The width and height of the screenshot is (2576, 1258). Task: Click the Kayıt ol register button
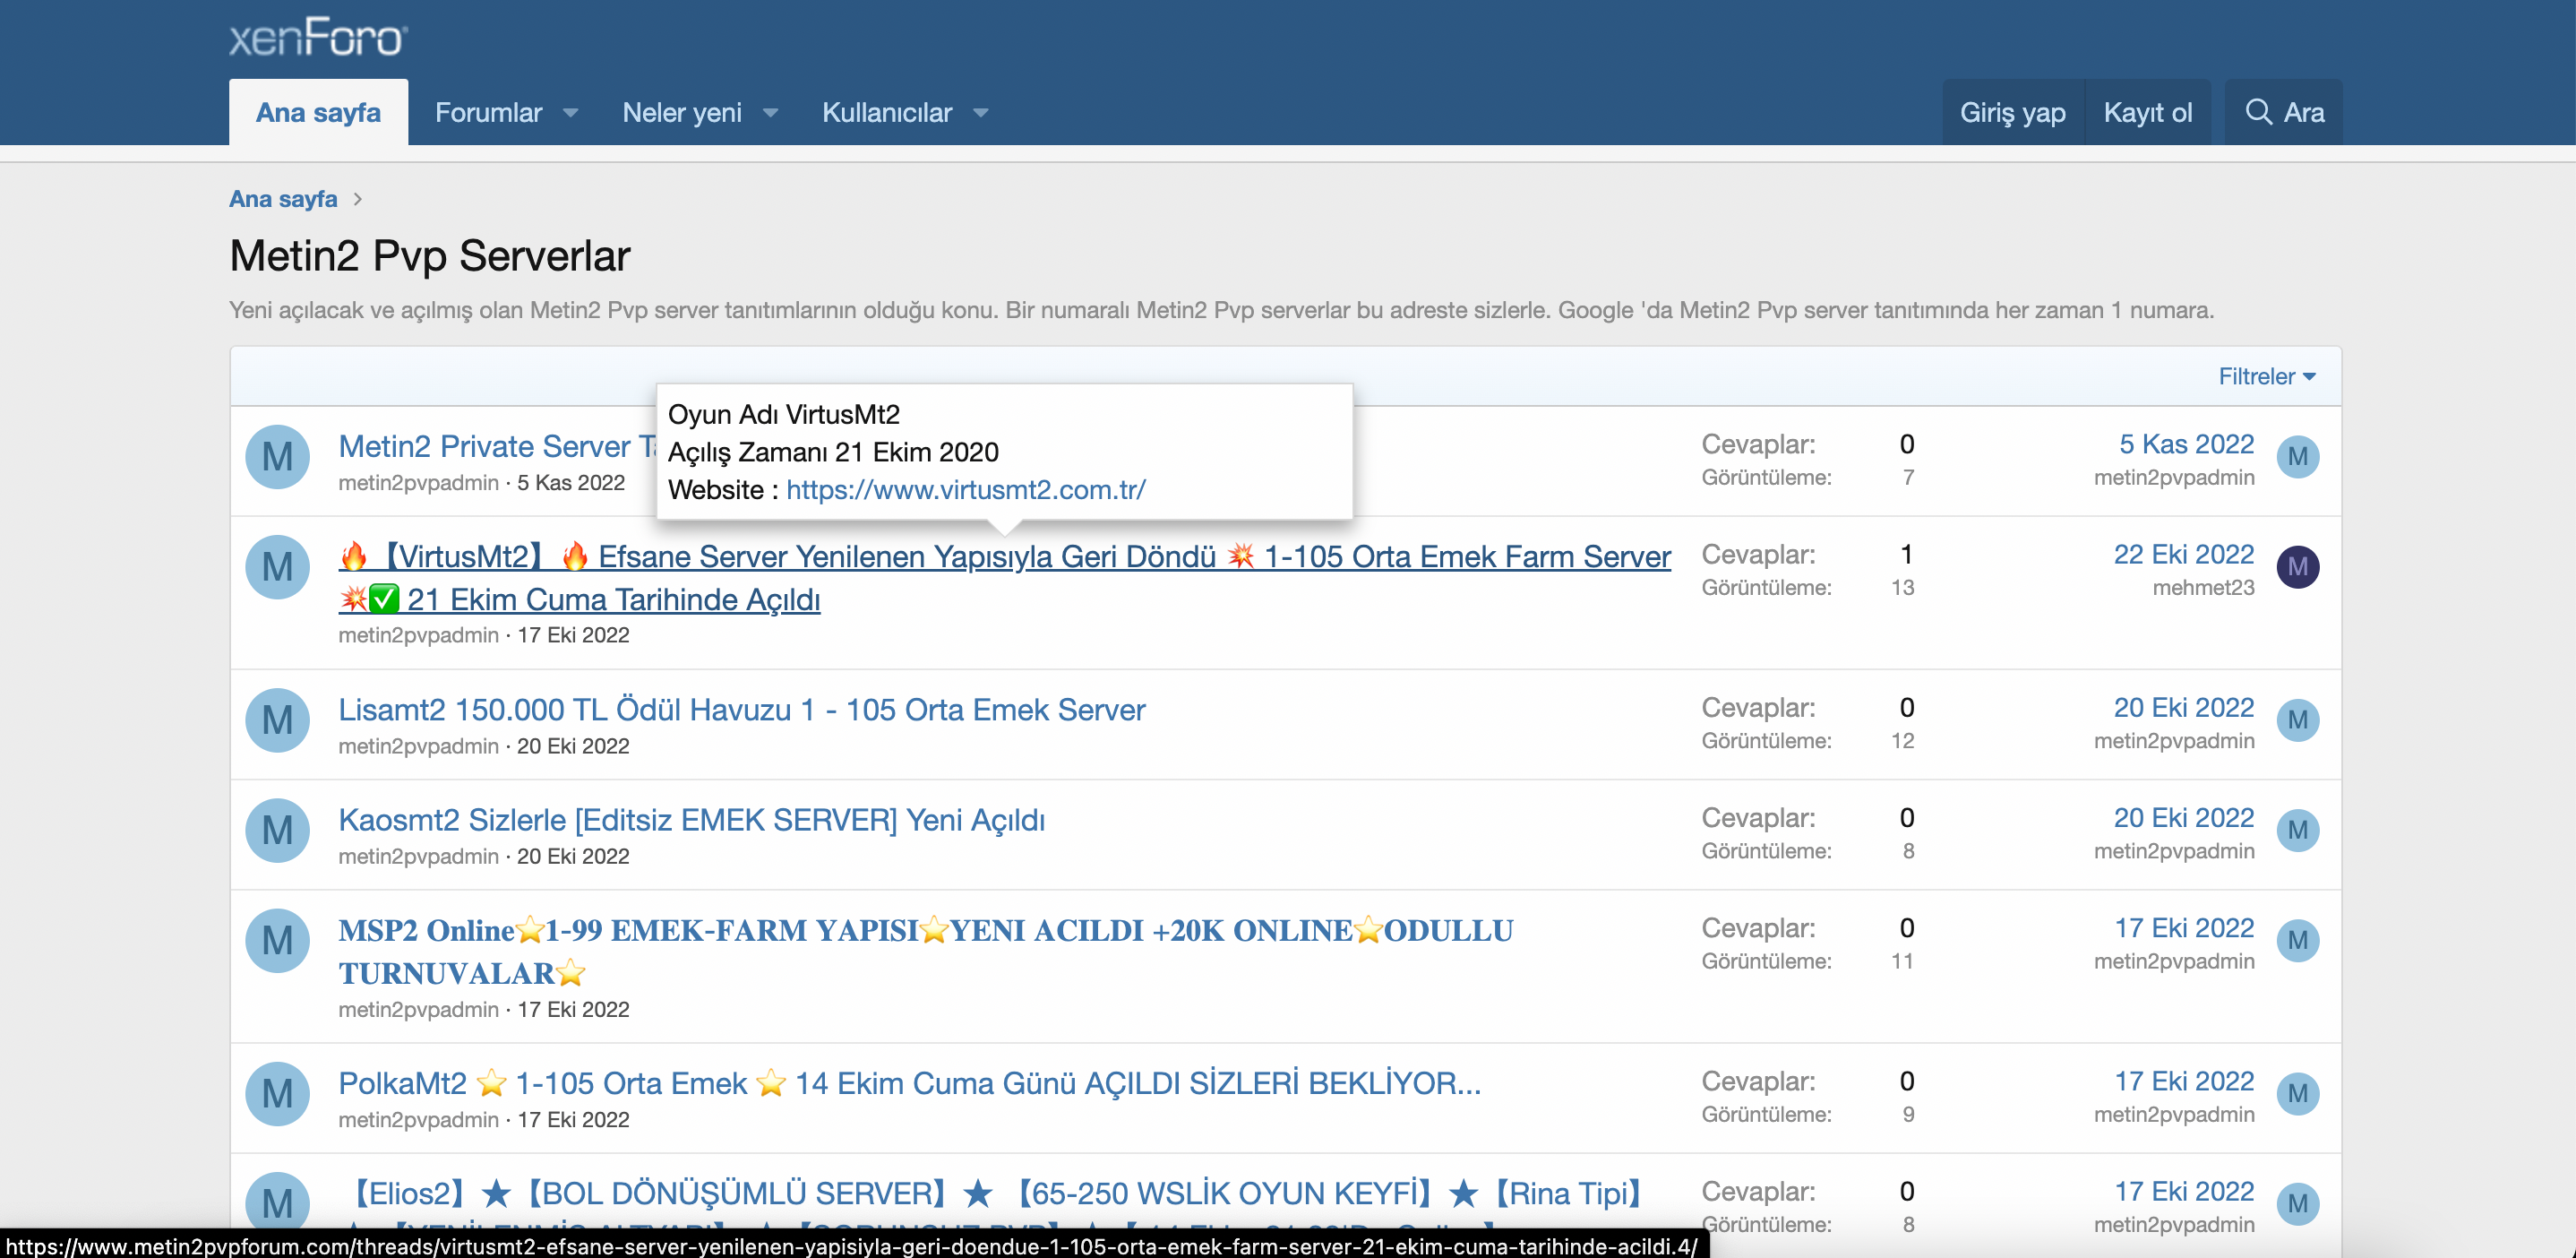click(2147, 112)
